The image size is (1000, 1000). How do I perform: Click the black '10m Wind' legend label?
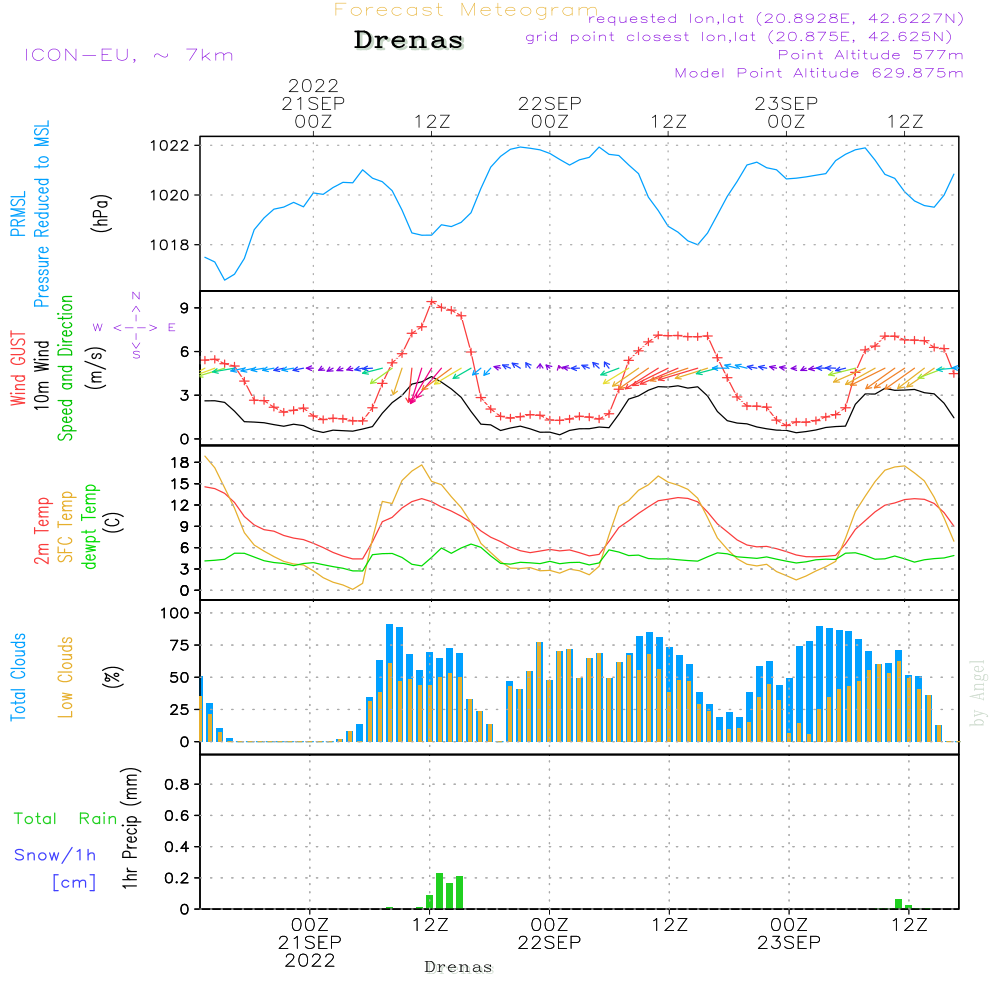(41, 375)
